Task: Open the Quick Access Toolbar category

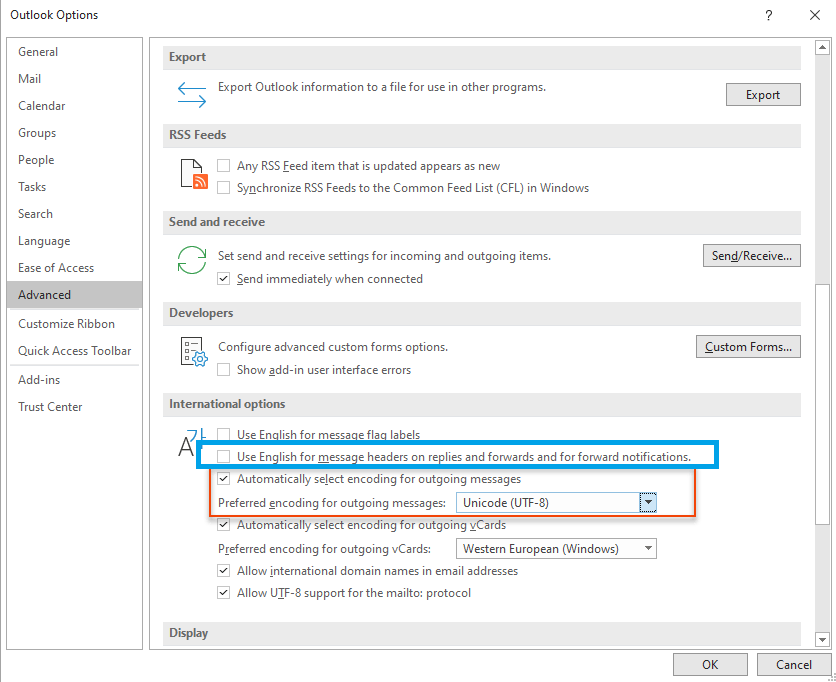Action: [x=75, y=351]
